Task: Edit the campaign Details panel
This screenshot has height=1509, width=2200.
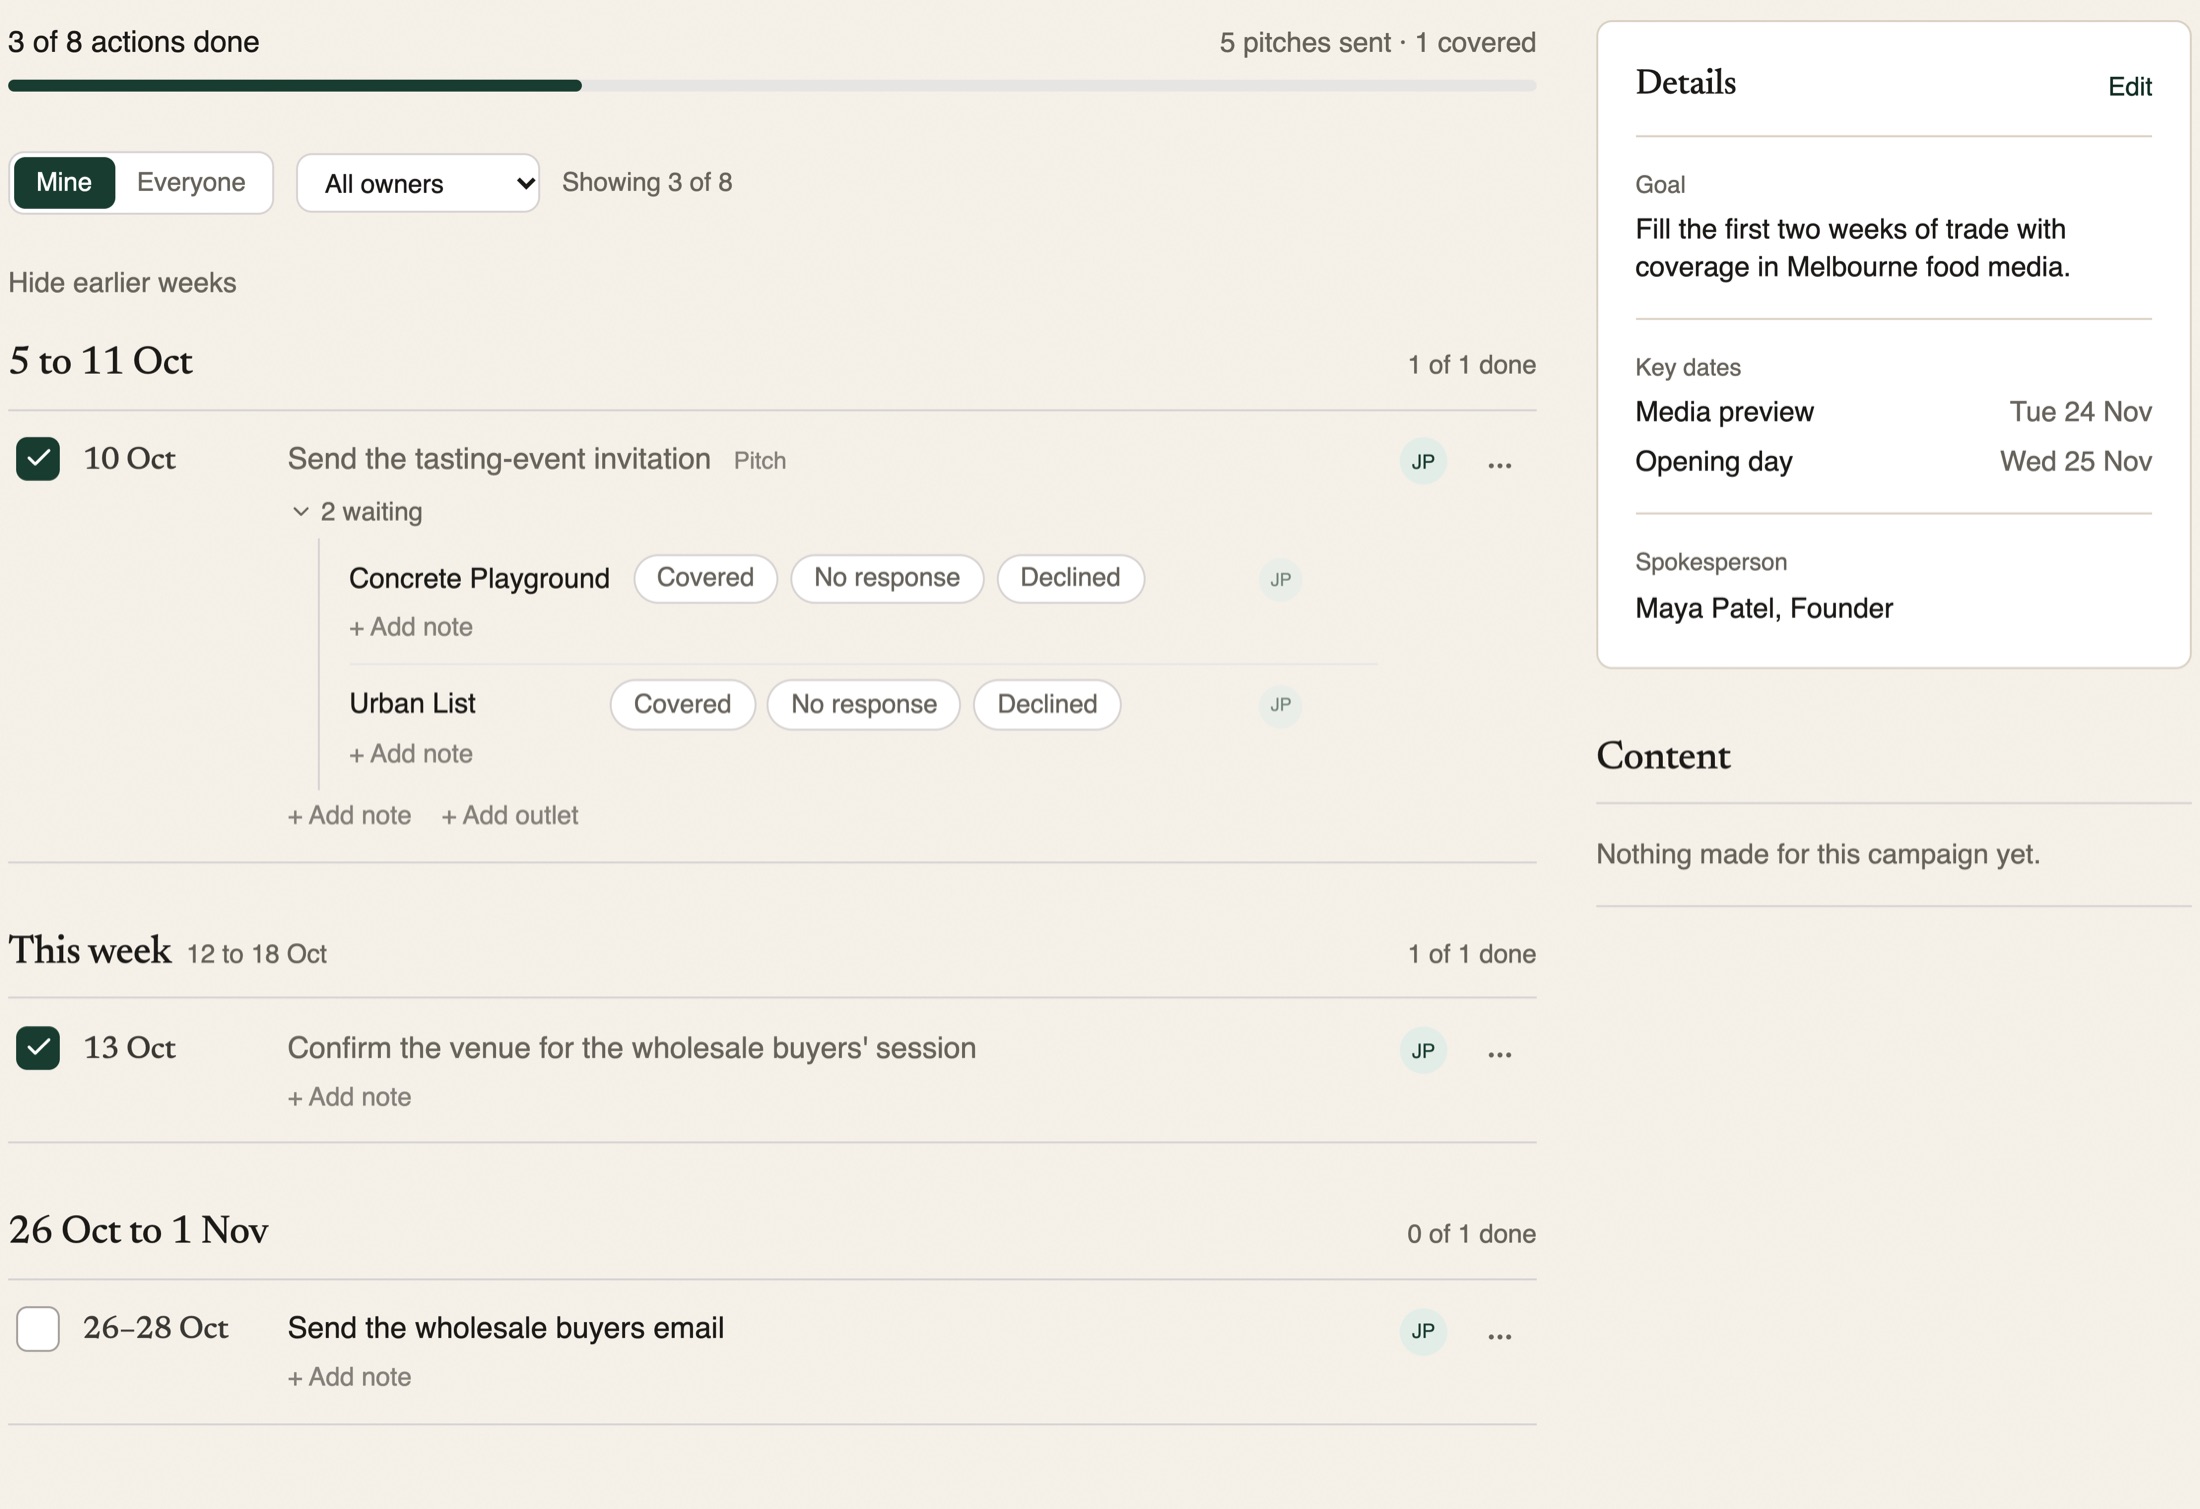Action: 2130,87
